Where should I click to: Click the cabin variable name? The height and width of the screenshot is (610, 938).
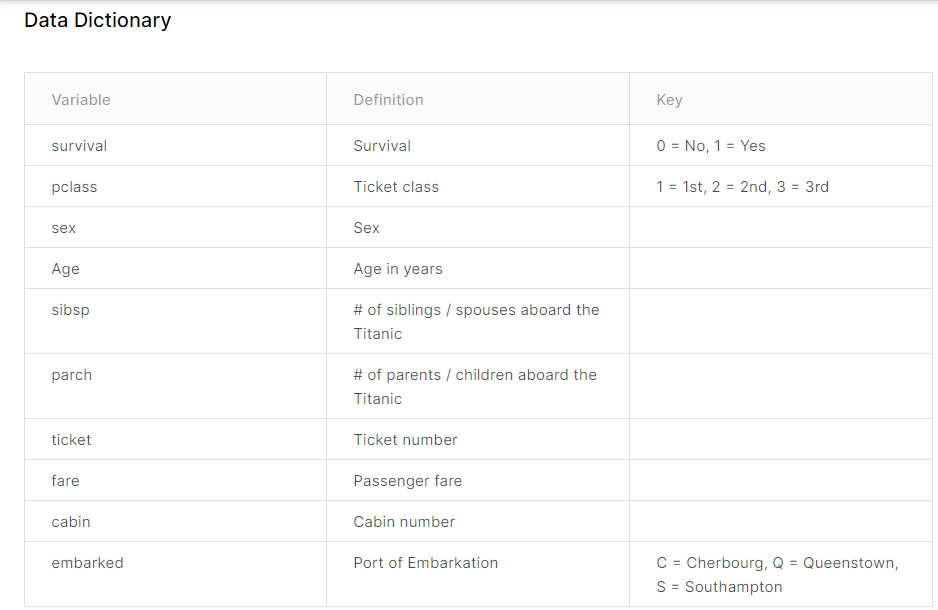click(x=71, y=522)
